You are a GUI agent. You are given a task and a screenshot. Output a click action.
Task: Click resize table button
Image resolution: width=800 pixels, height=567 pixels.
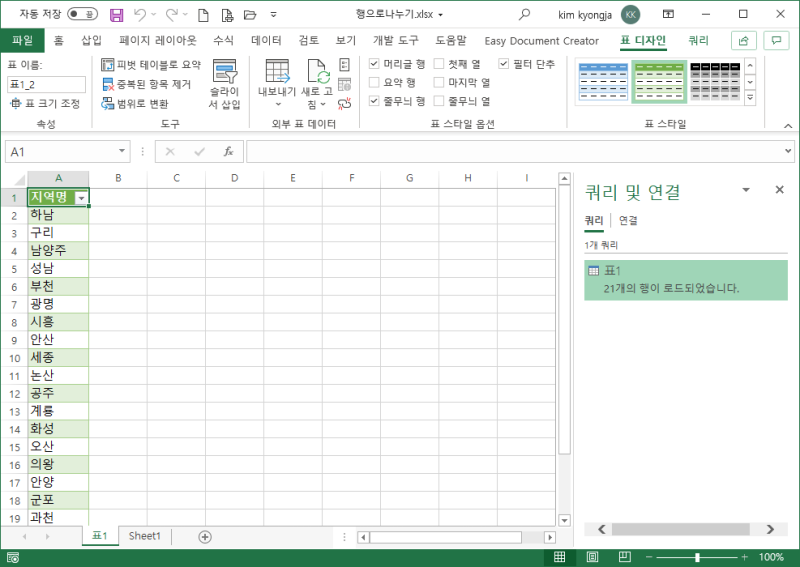point(45,104)
